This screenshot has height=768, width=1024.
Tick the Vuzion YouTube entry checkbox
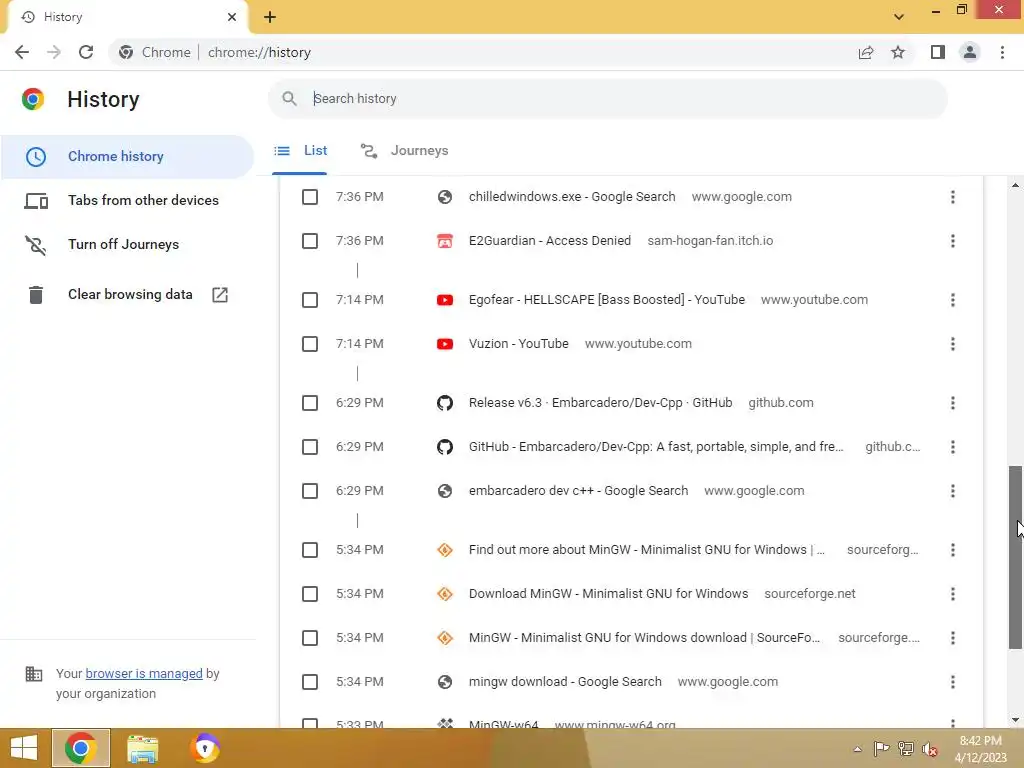pyautogui.click(x=310, y=344)
